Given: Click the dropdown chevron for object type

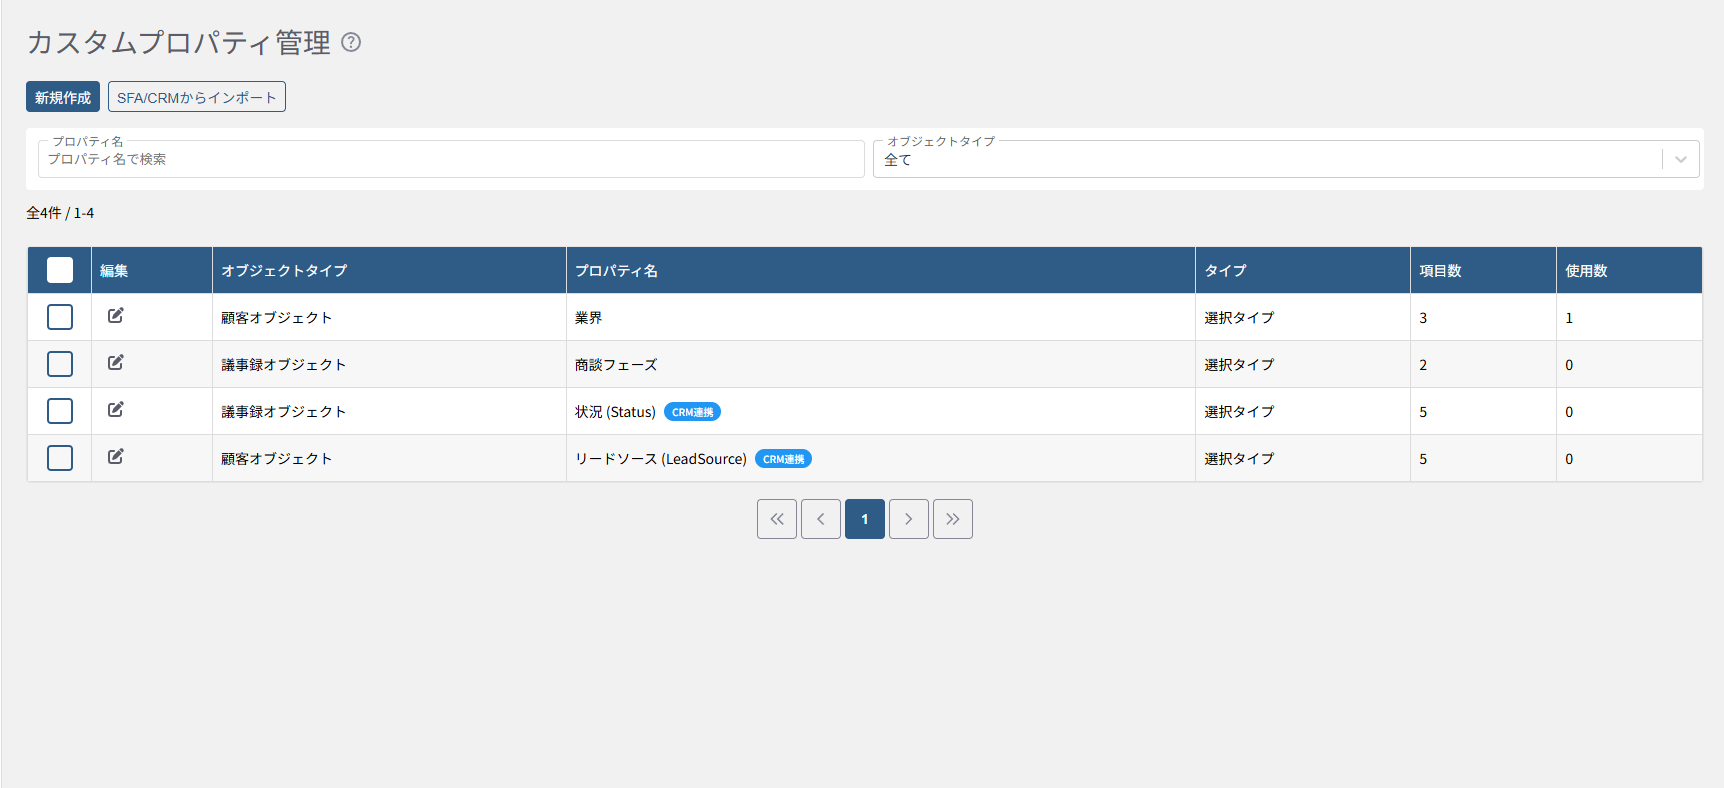Looking at the screenshot, I should pos(1681,159).
